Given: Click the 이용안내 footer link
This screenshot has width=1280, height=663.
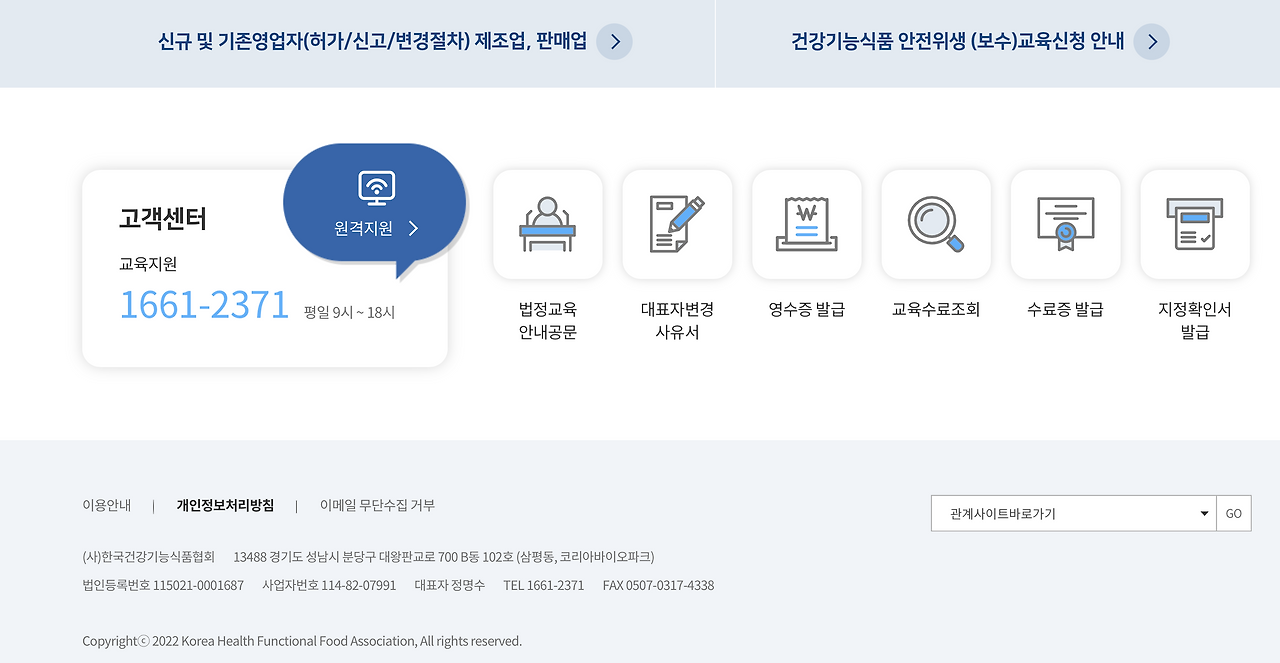Looking at the screenshot, I should point(106,505).
